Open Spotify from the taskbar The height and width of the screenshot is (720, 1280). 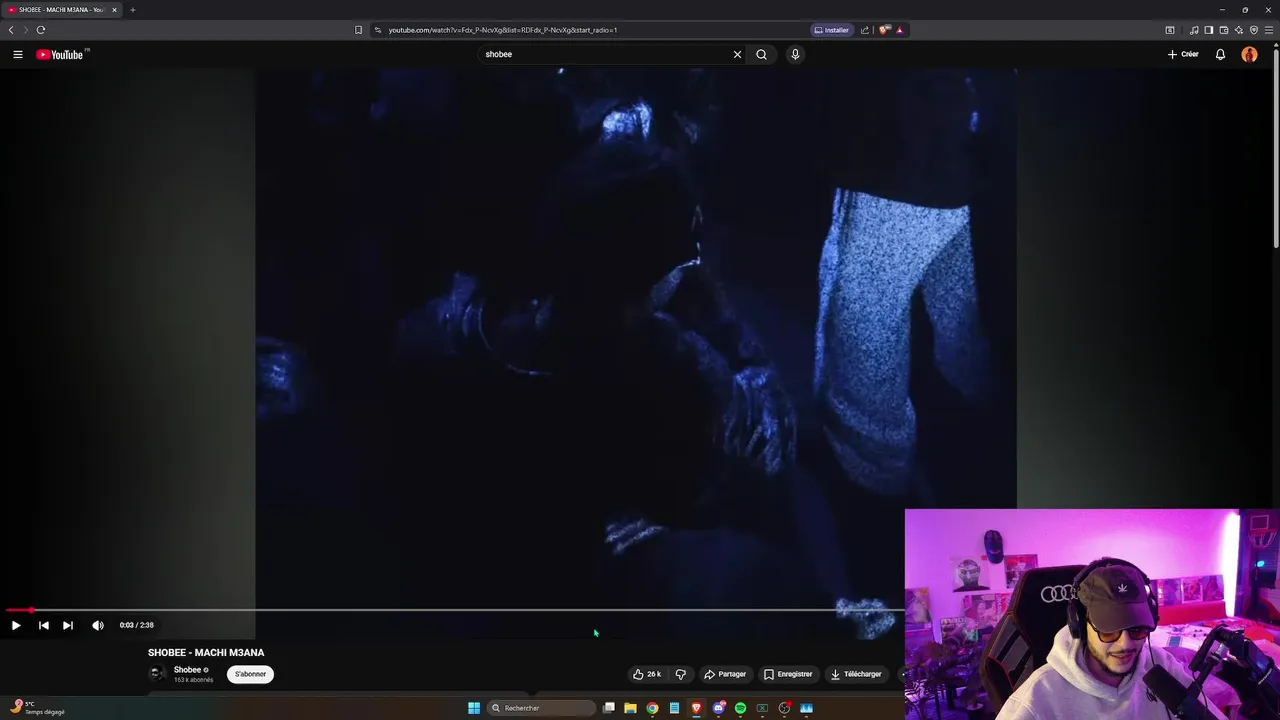tap(740, 708)
